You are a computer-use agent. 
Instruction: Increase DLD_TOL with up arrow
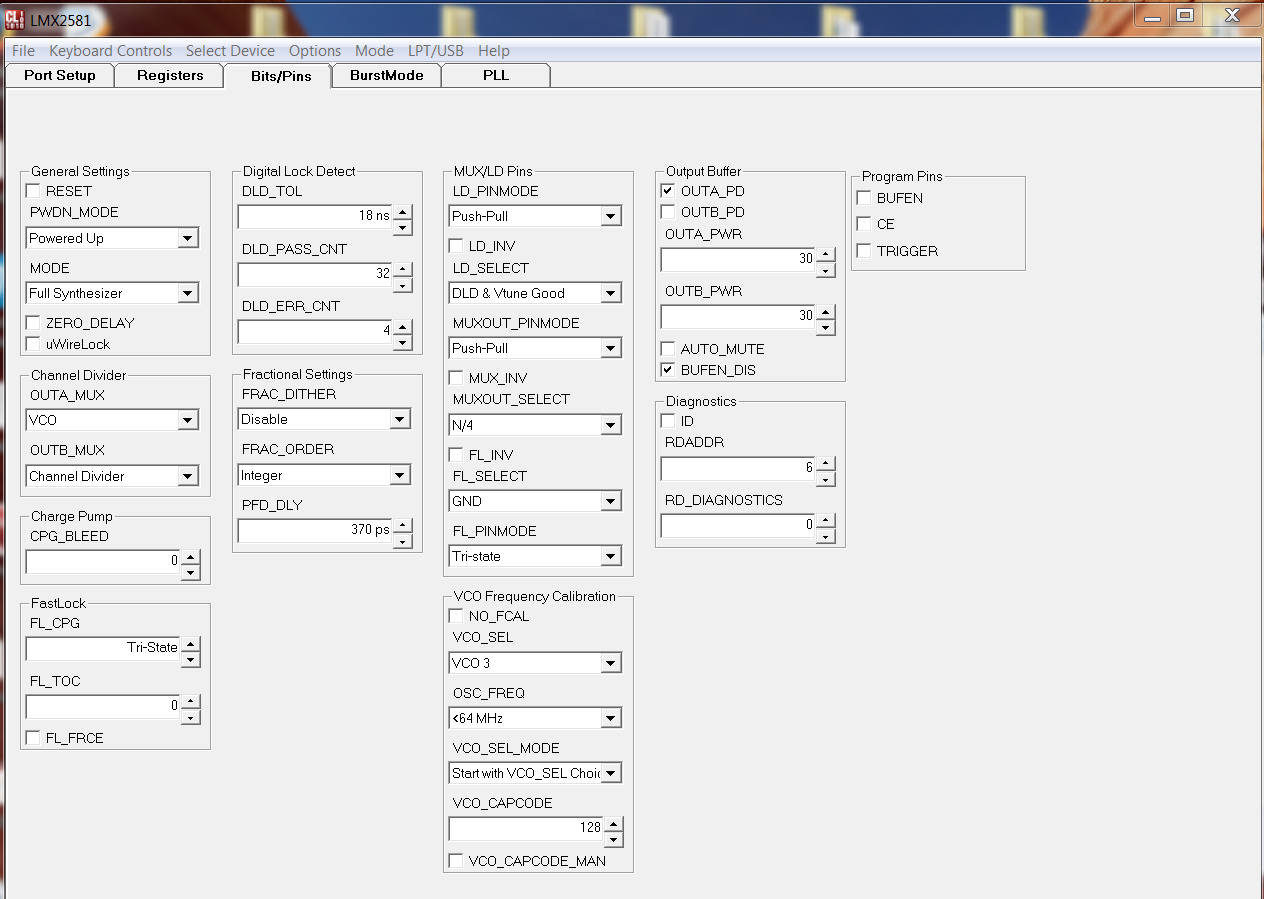pyautogui.click(x=402, y=211)
